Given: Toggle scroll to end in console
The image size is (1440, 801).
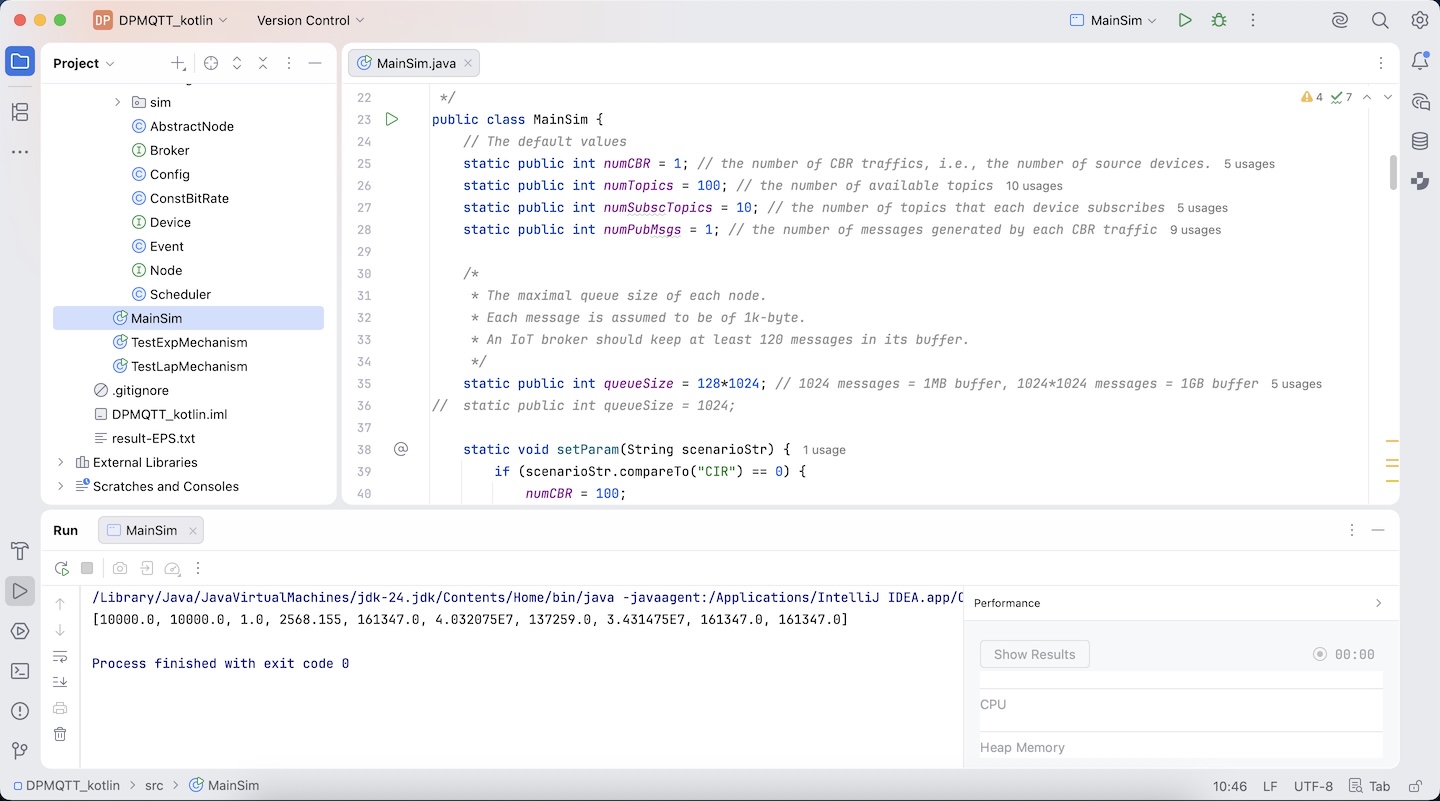Looking at the screenshot, I should (60, 682).
